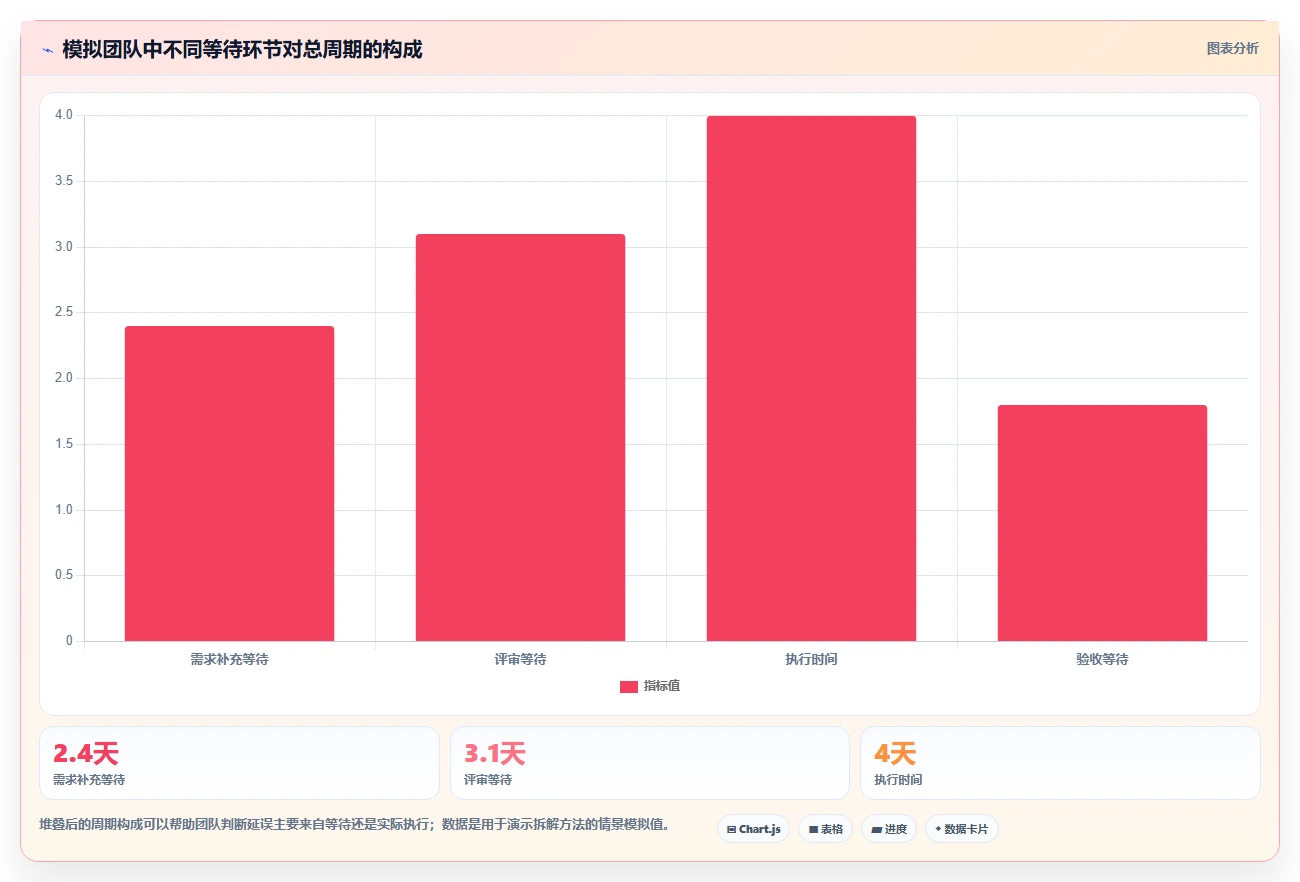This screenshot has width=1300, height=882.
Task: Click the chart title 模拟团队中不同等待环节对总周期的构成
Action: point(242,49)
